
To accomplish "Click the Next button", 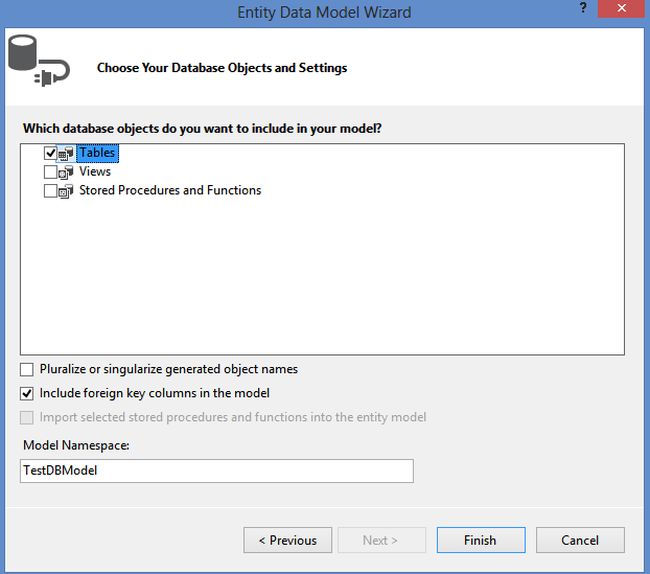I will [x=380, y=540].
